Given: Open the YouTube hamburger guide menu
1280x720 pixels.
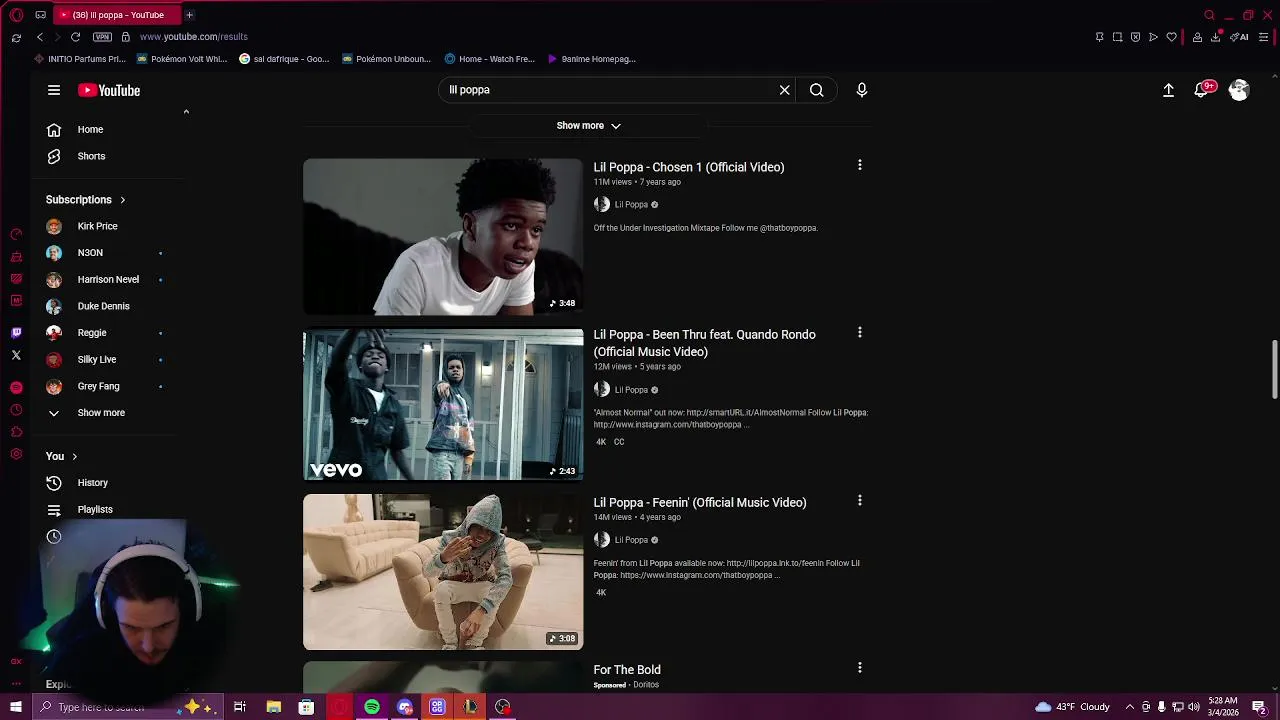Looking at the screenshot, I should [54, 90].
